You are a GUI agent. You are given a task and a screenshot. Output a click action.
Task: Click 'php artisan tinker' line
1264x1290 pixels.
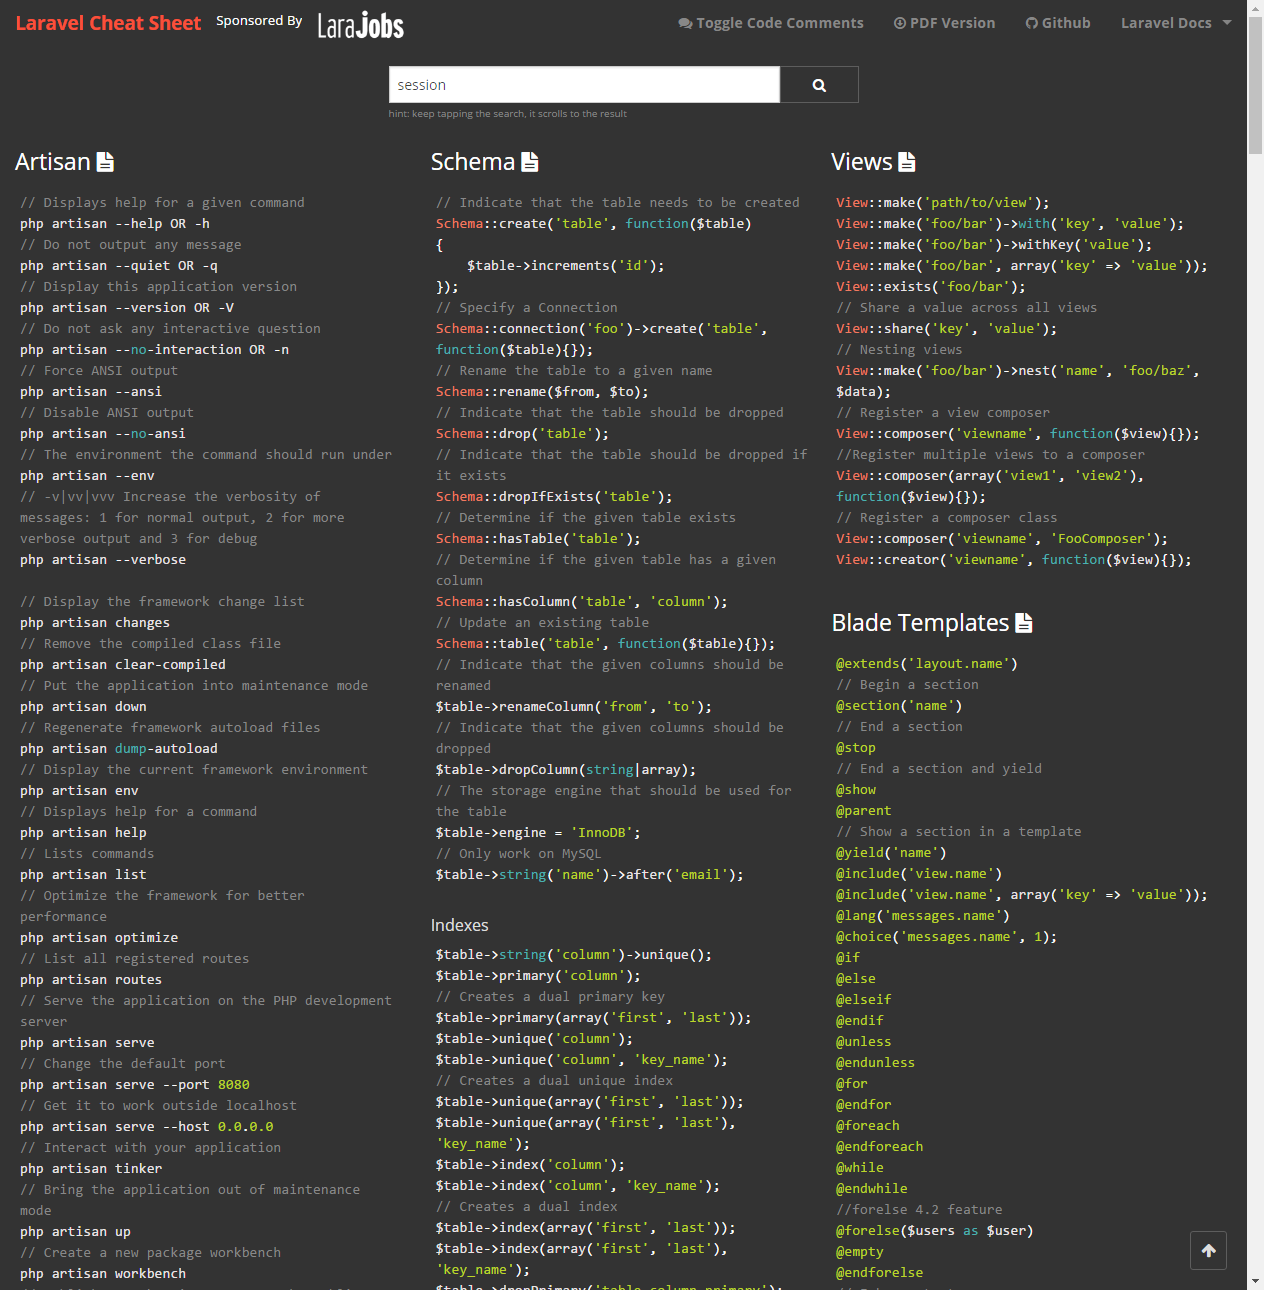tap(91, 1169)
